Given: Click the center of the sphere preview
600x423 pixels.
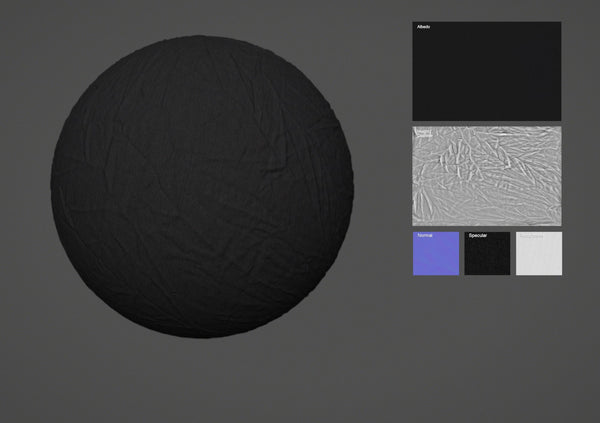Looking at the screenshot, I should (x=202, y=187).
